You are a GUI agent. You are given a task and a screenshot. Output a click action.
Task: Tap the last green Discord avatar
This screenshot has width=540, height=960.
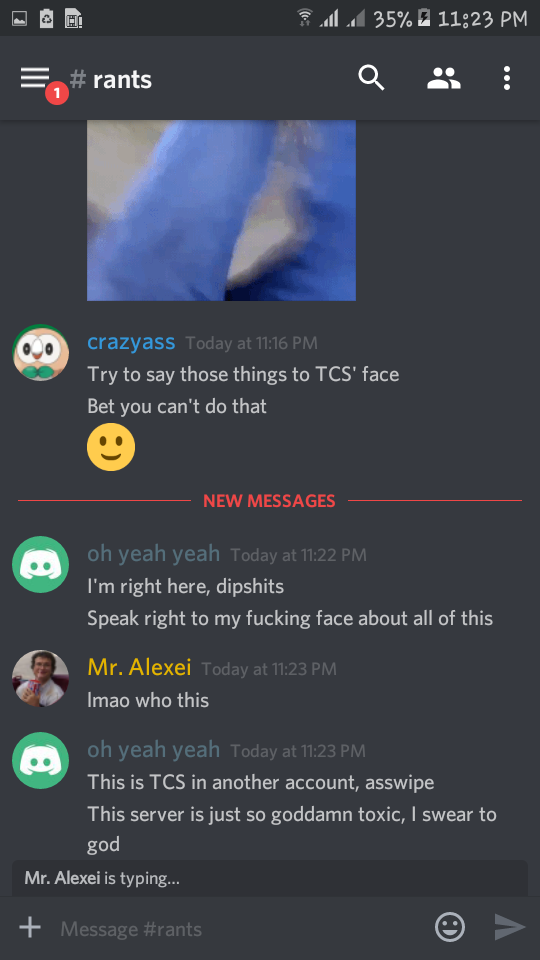pyautogui.click(x=40, y=760)
